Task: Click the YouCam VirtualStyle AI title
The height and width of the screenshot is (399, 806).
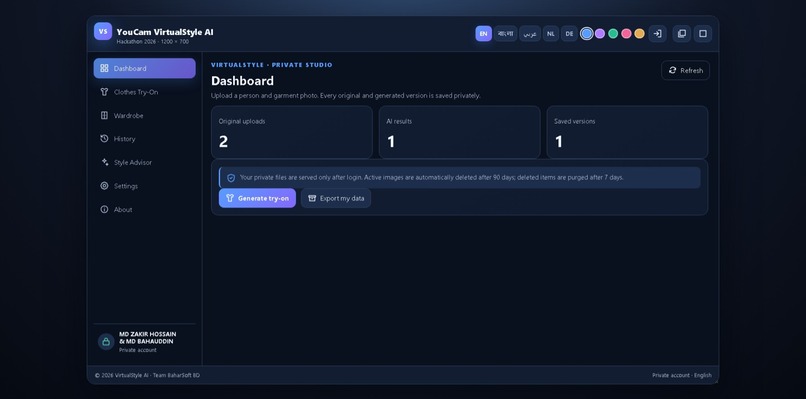Action: click(x=164, y=32)
